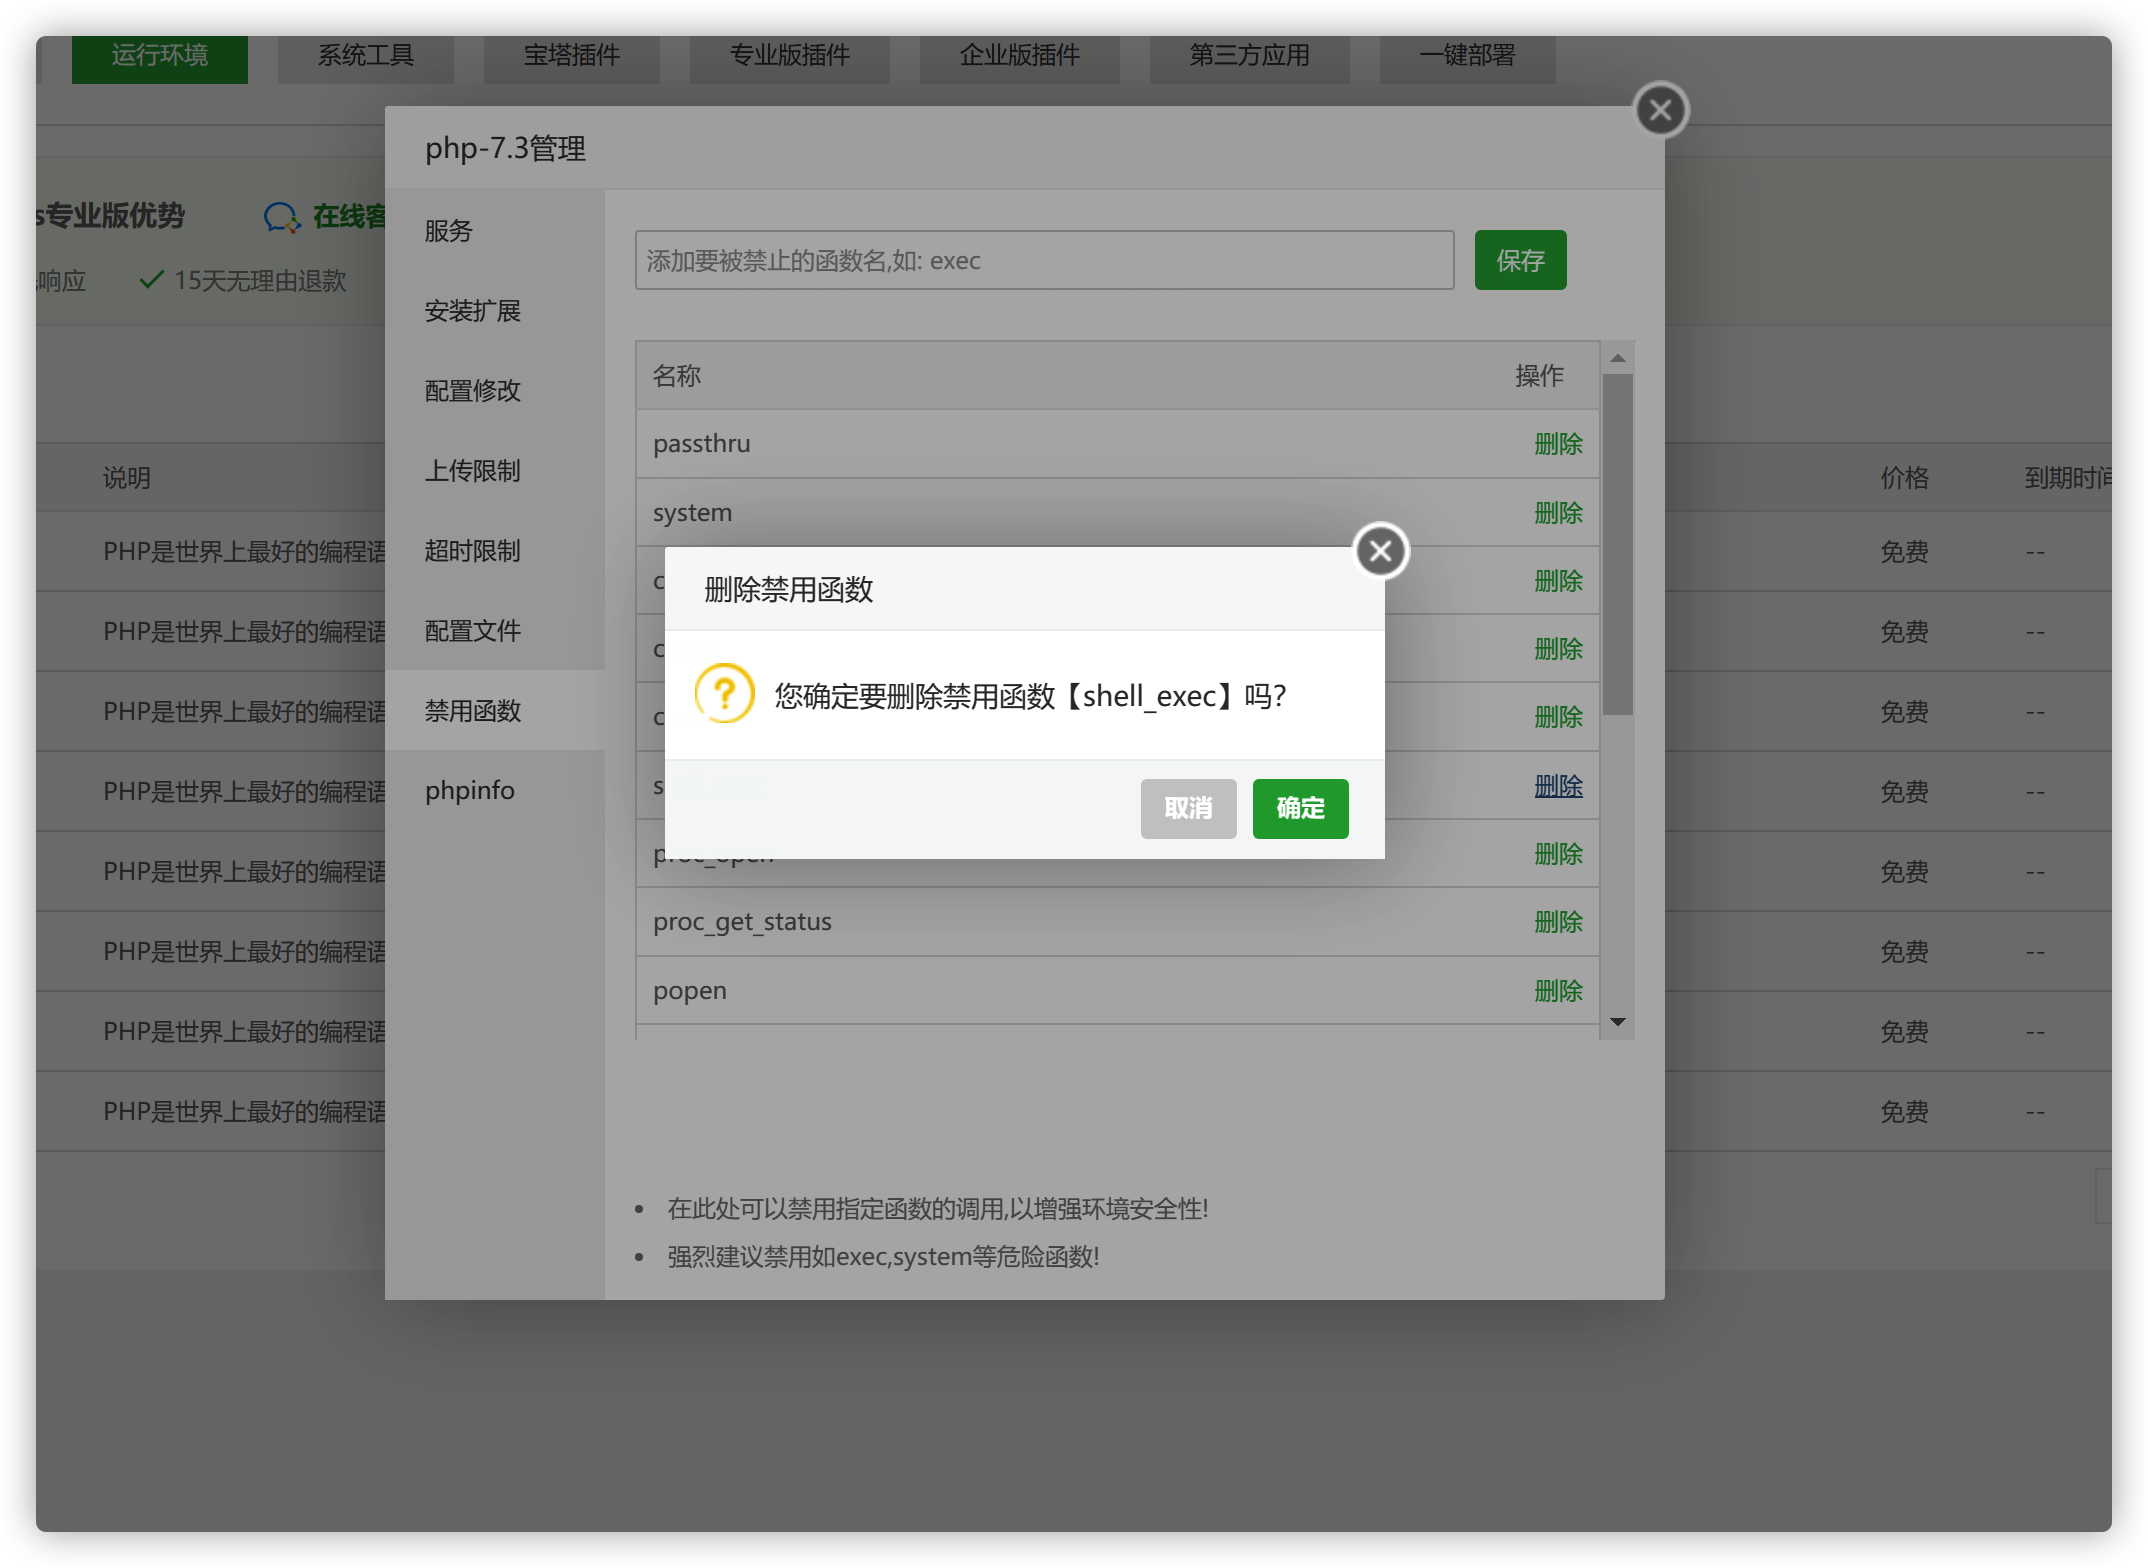2148x1568 pixels.
Task: Close the php-7.3 management window
Action: click(1661, 110)
